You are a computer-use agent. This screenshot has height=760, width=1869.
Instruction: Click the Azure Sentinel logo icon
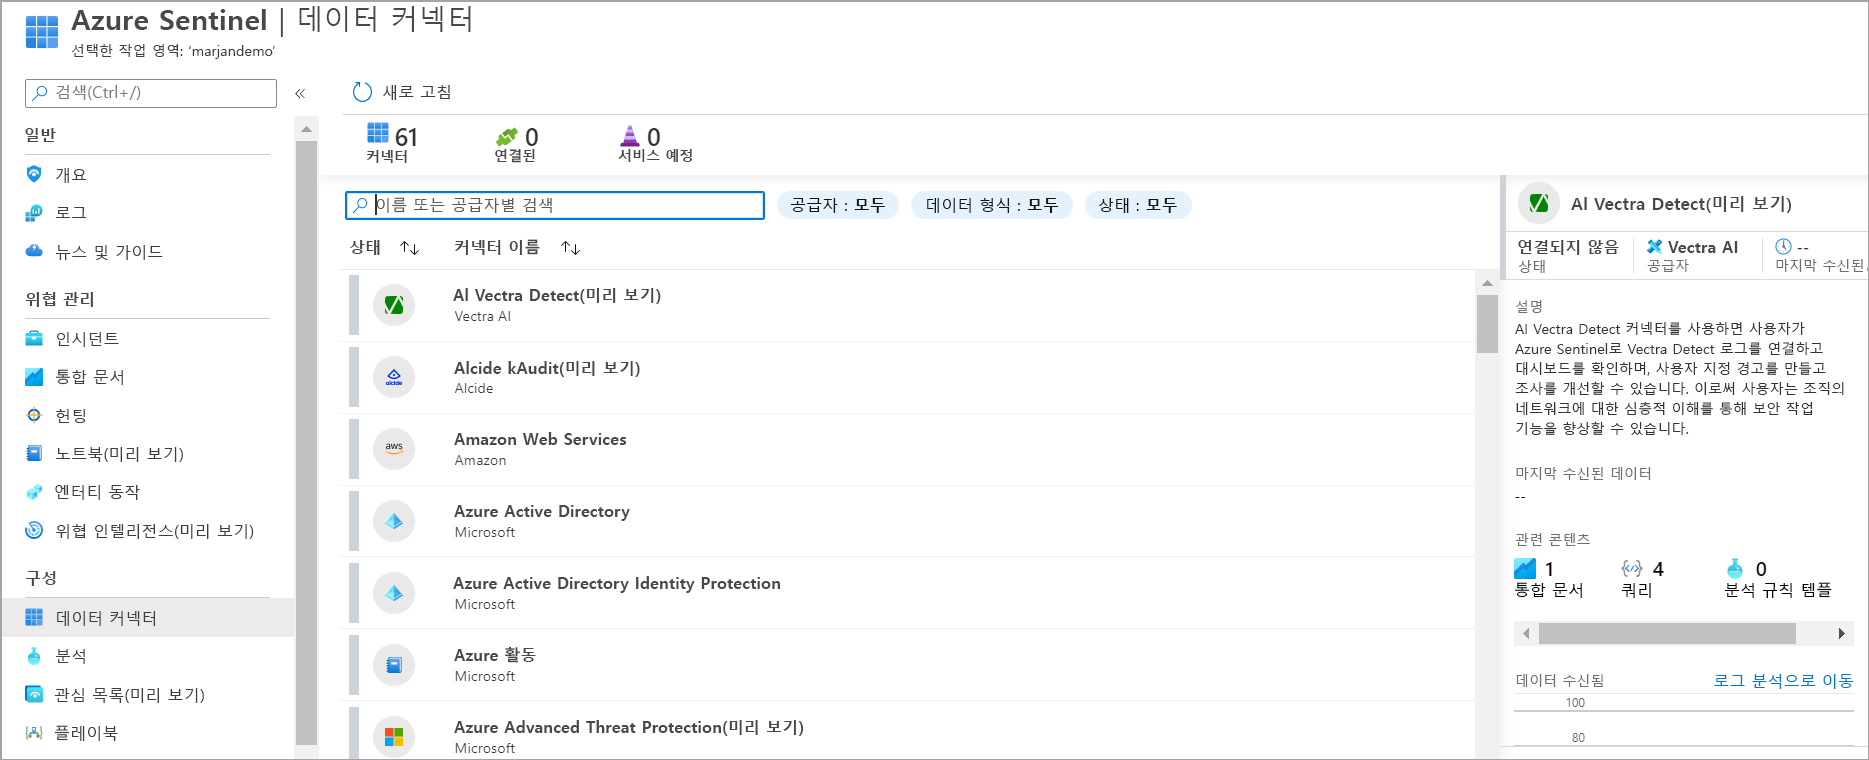(x=42, y=32)
